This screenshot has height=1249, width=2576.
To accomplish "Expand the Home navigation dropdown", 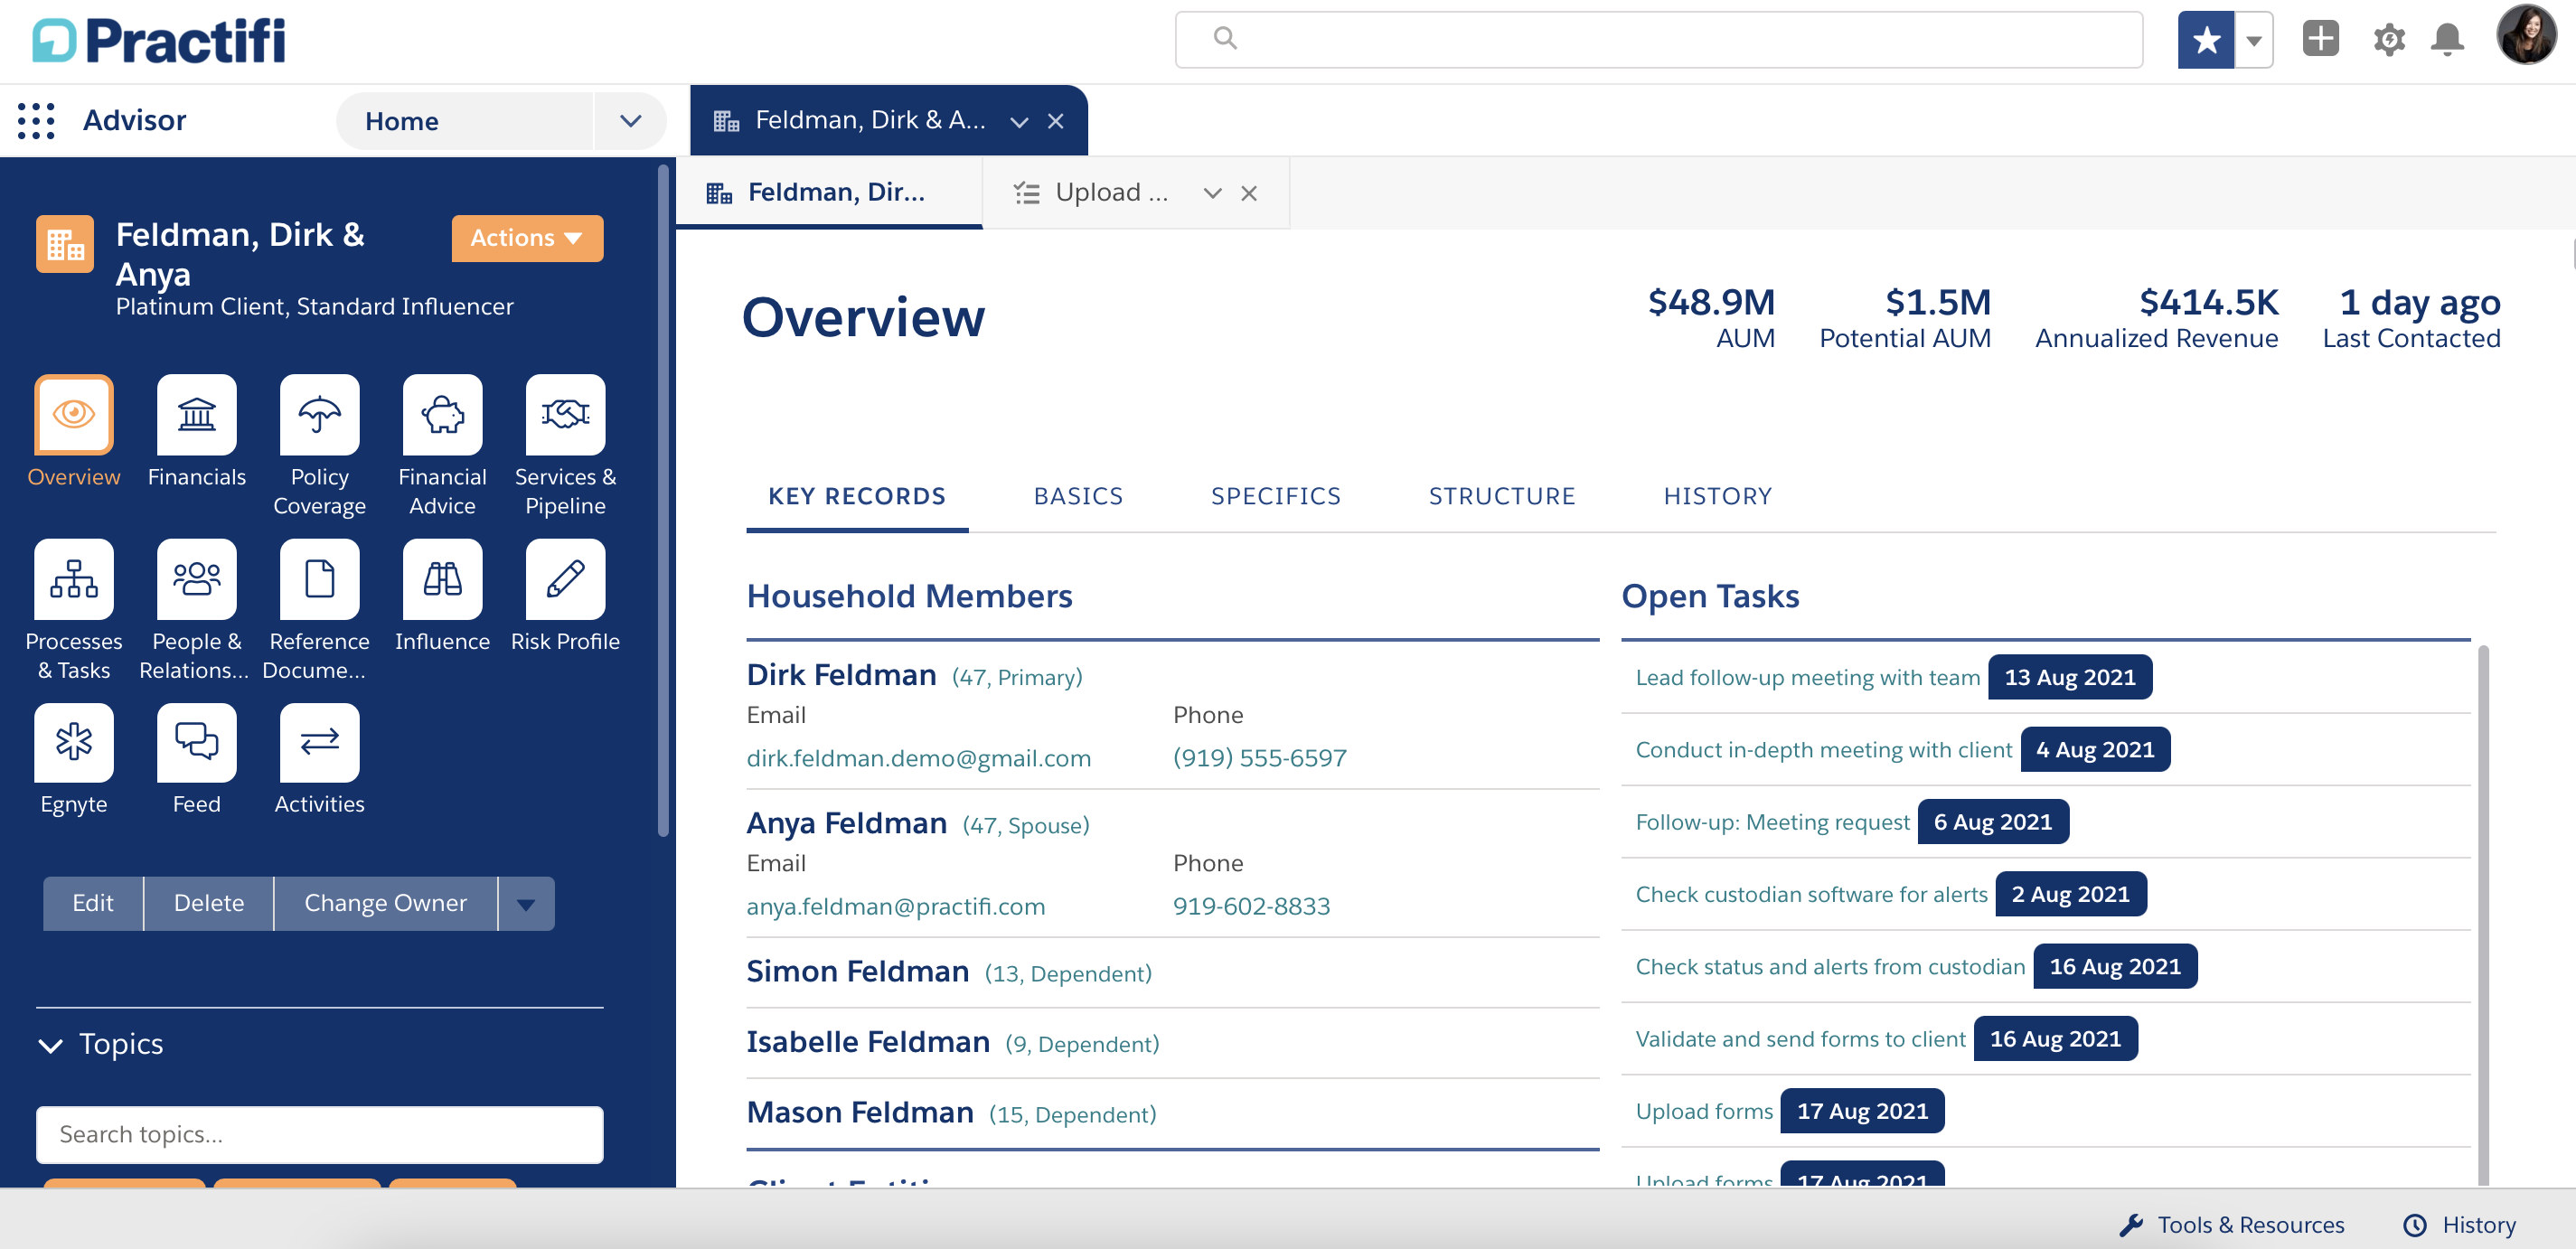I will pyautogui.click(x=630, y=120).
